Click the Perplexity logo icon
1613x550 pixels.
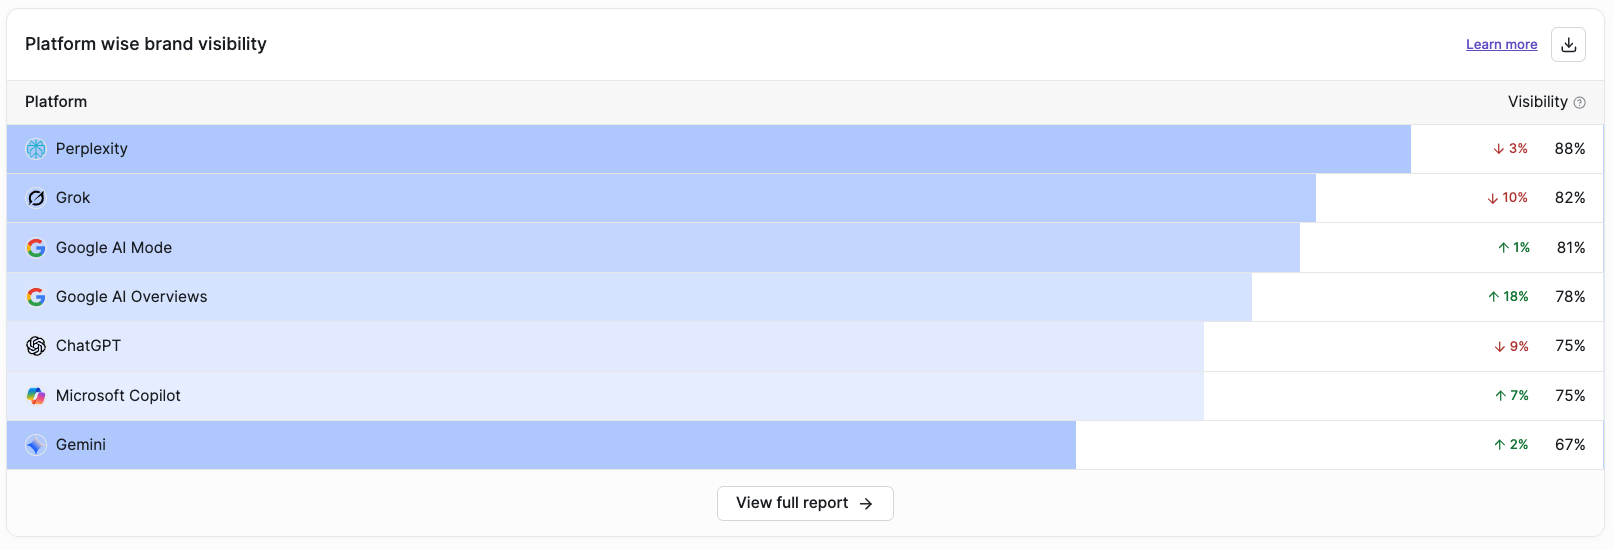coord(36,149)
